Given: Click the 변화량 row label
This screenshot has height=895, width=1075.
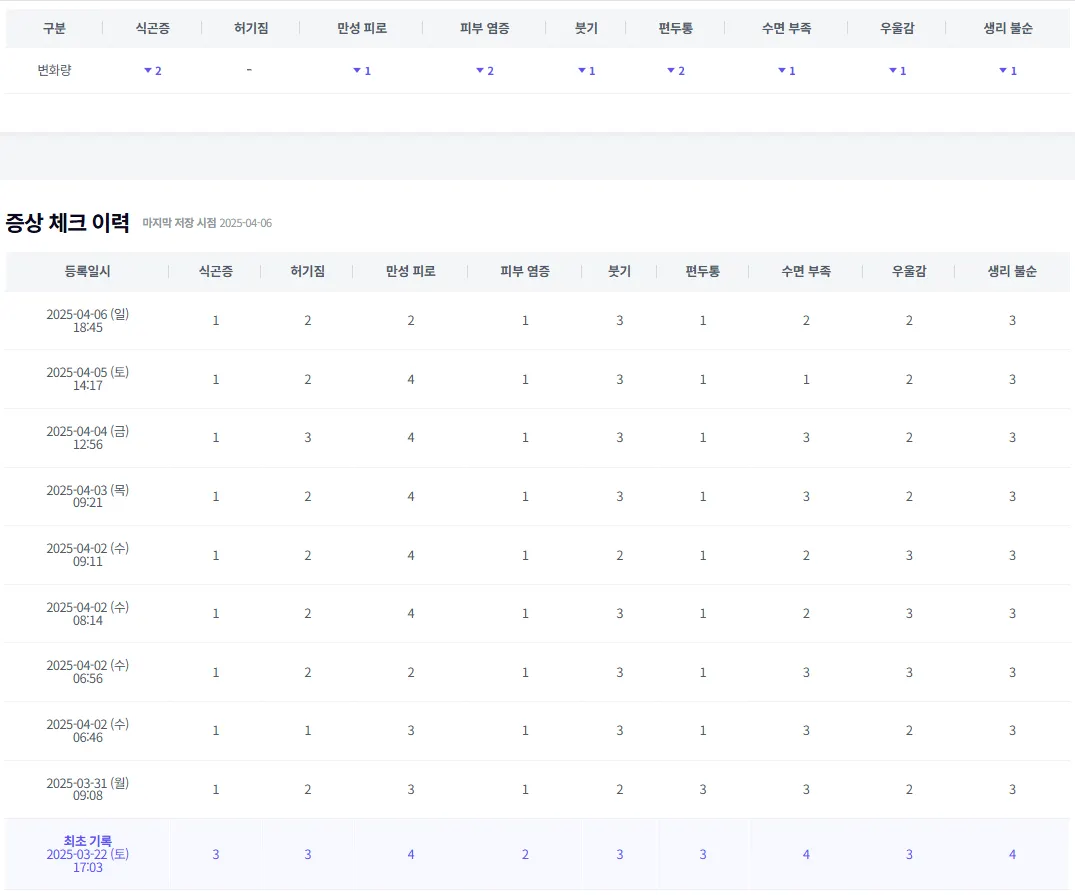Looking at the screenshot, I should coord(54,70).
